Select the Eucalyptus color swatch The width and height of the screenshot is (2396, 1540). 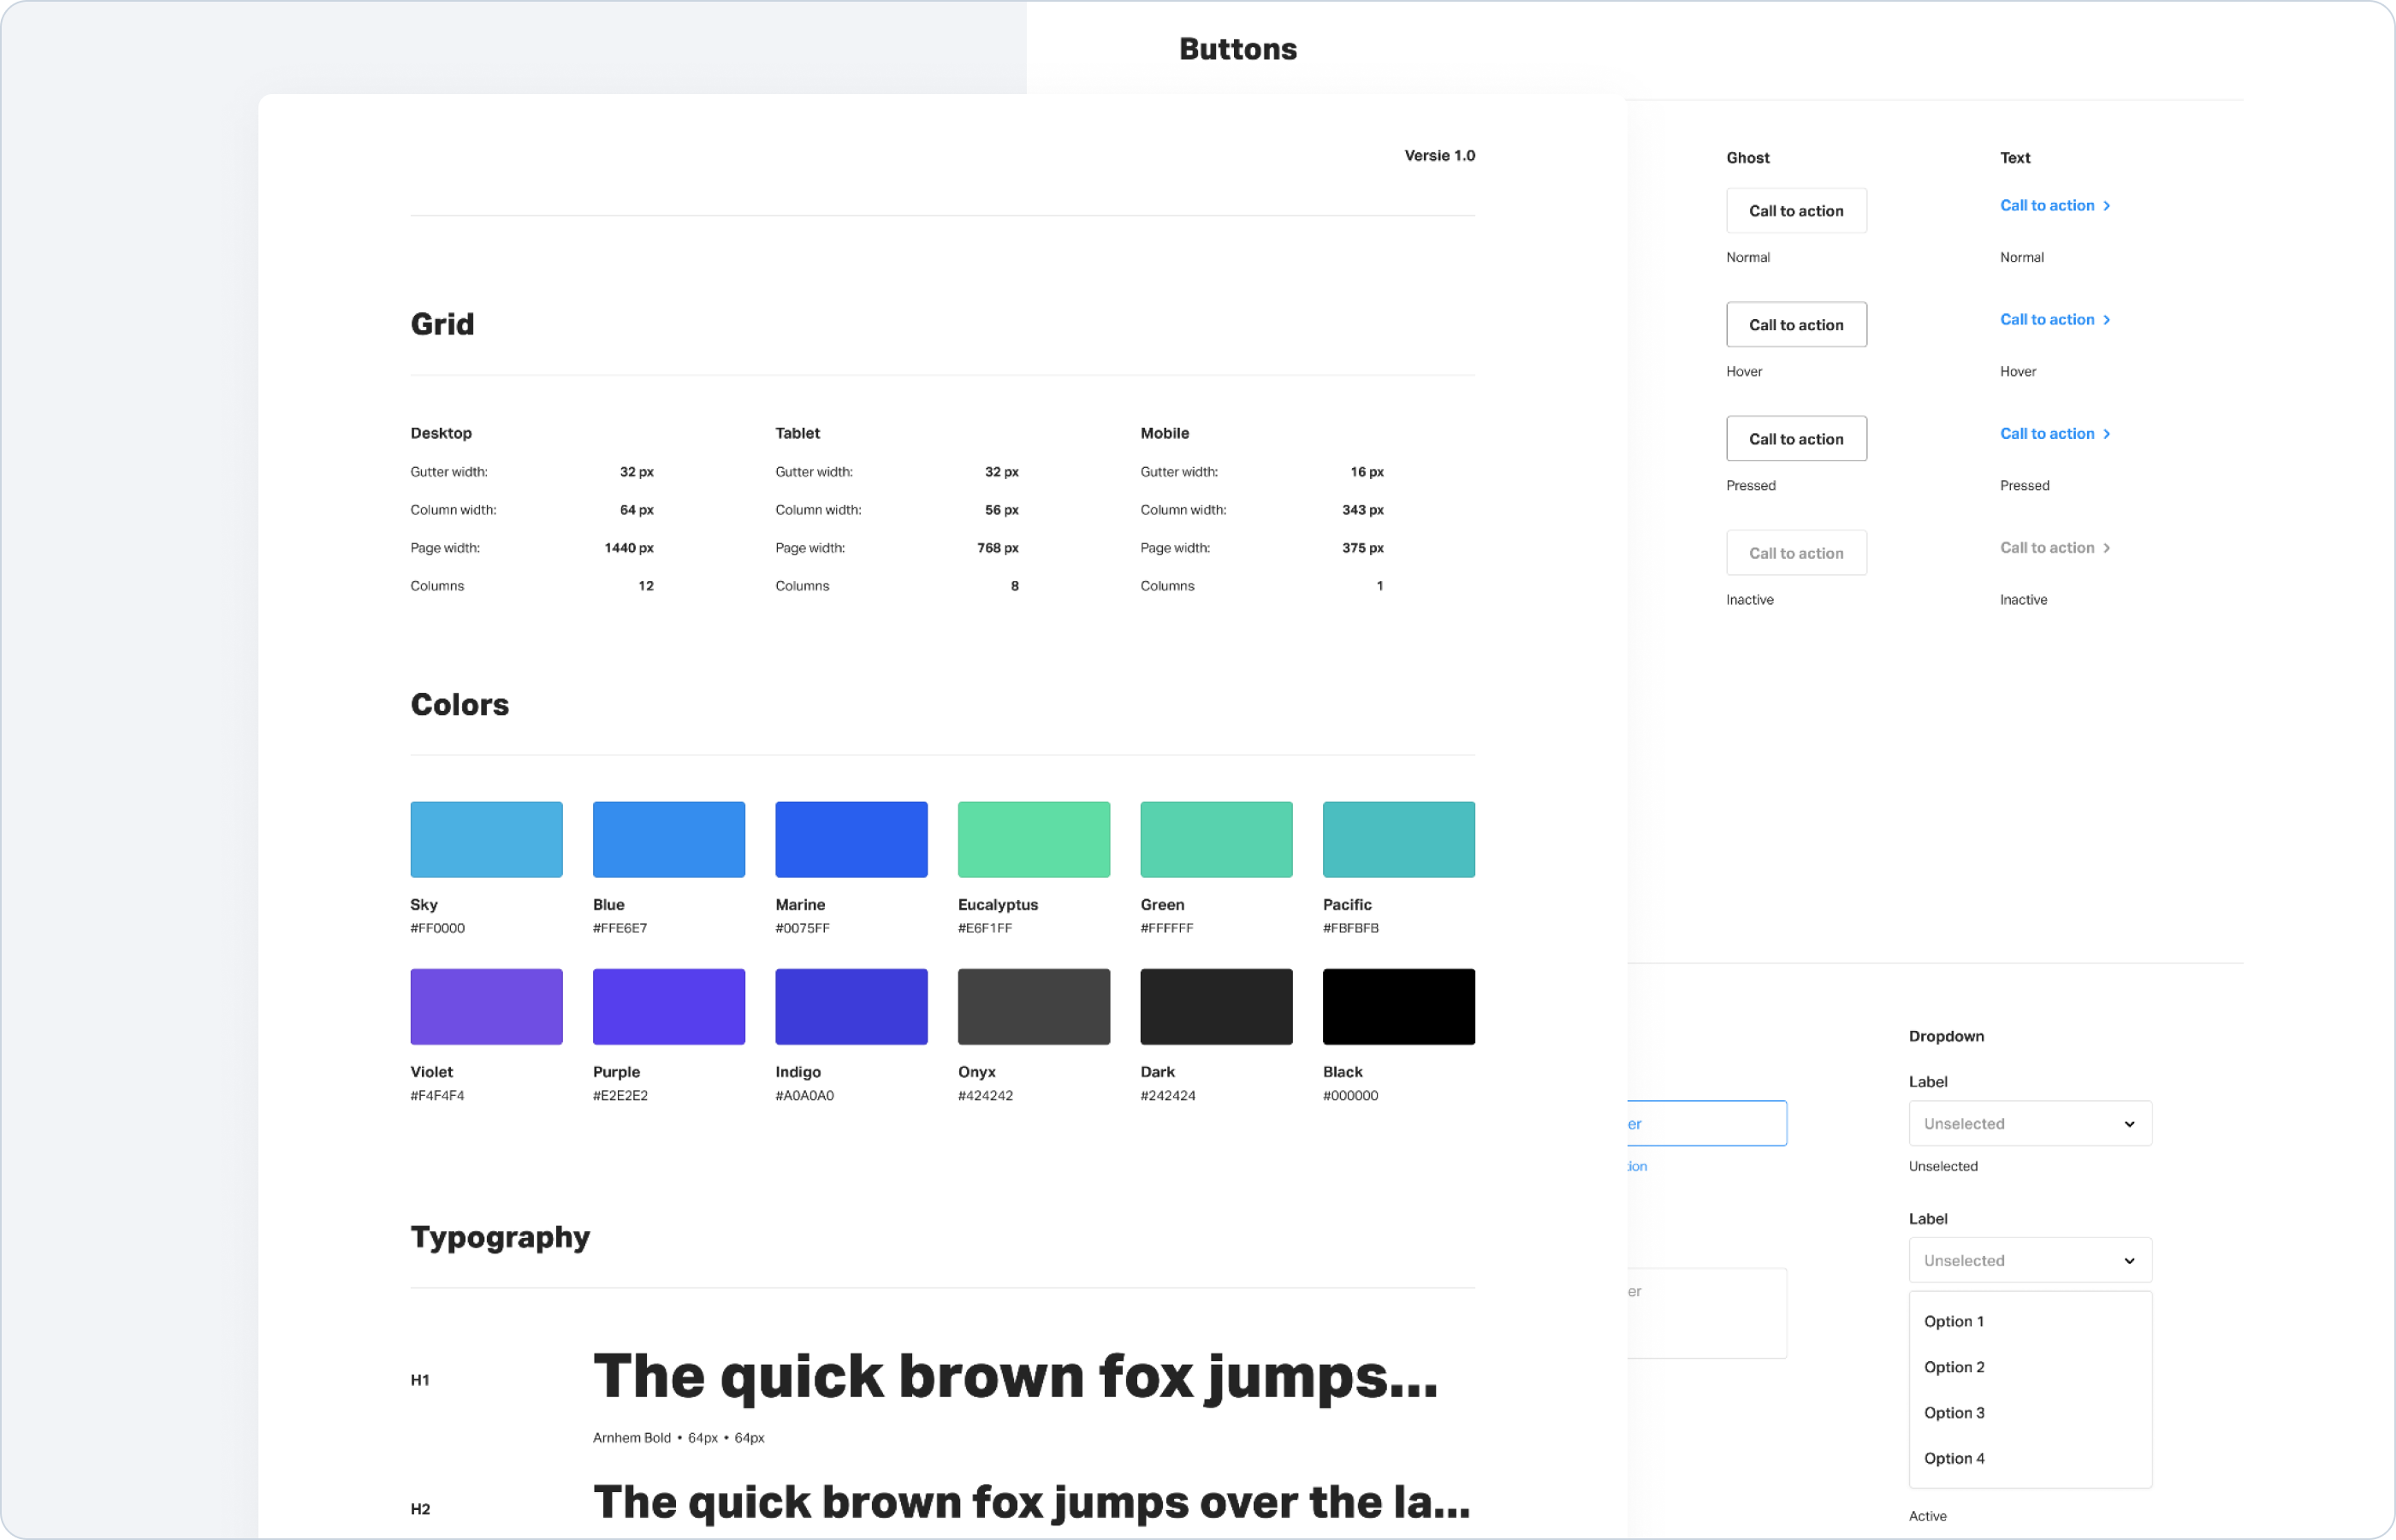point(1034,840)
